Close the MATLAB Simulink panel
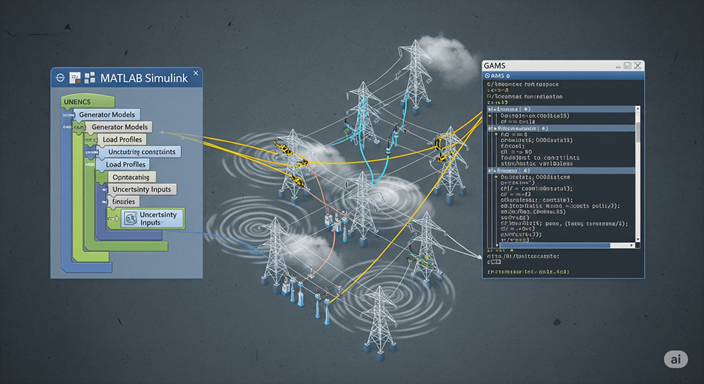Screen dimensions: 704x384 [196, 73]
